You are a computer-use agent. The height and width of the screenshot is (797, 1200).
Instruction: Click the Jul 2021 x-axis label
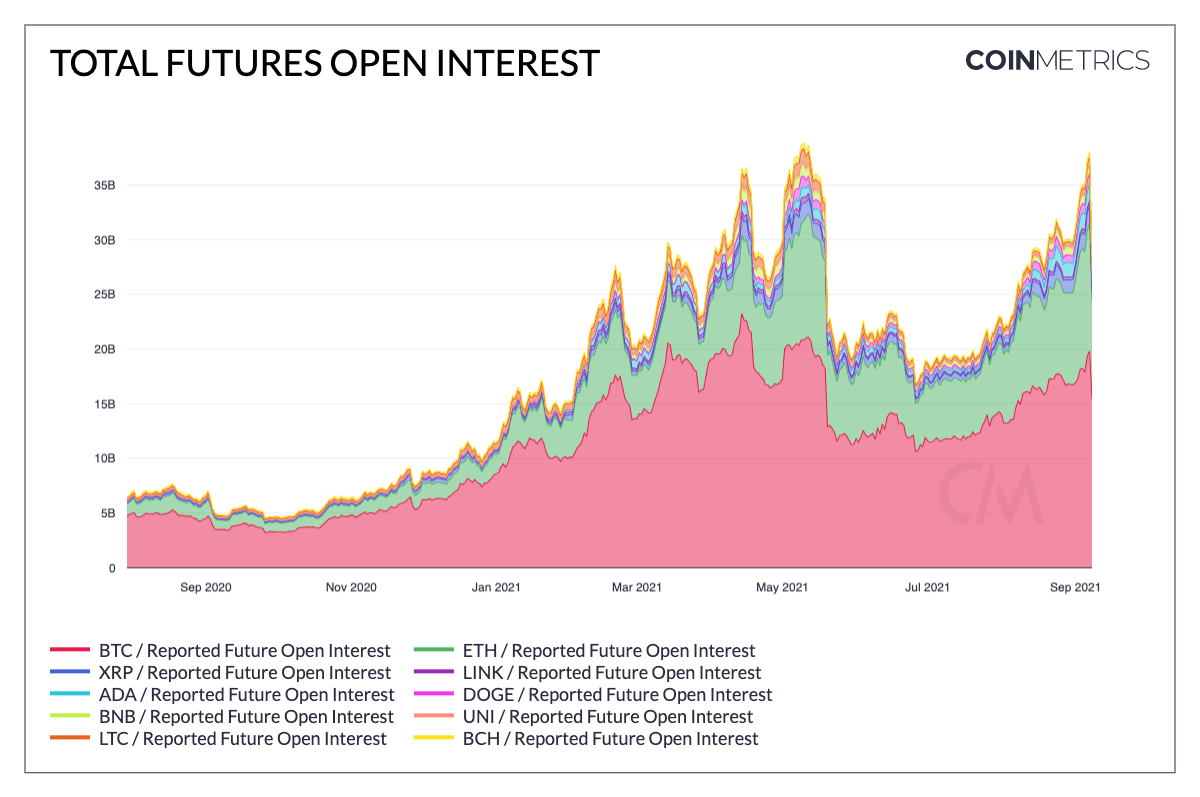point(927,587)
